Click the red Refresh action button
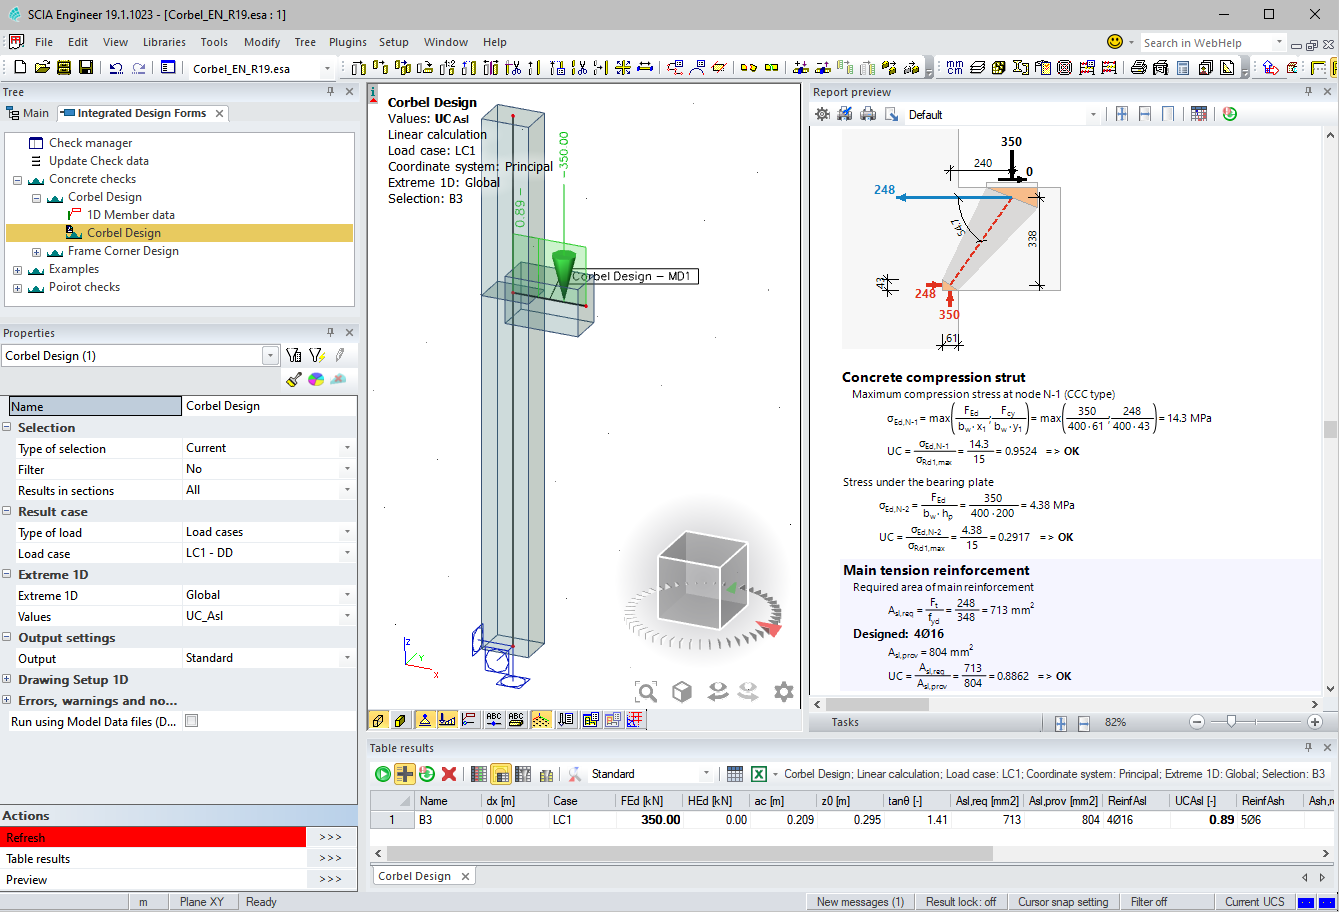The image size is (1339, 912). click(153, 838)
